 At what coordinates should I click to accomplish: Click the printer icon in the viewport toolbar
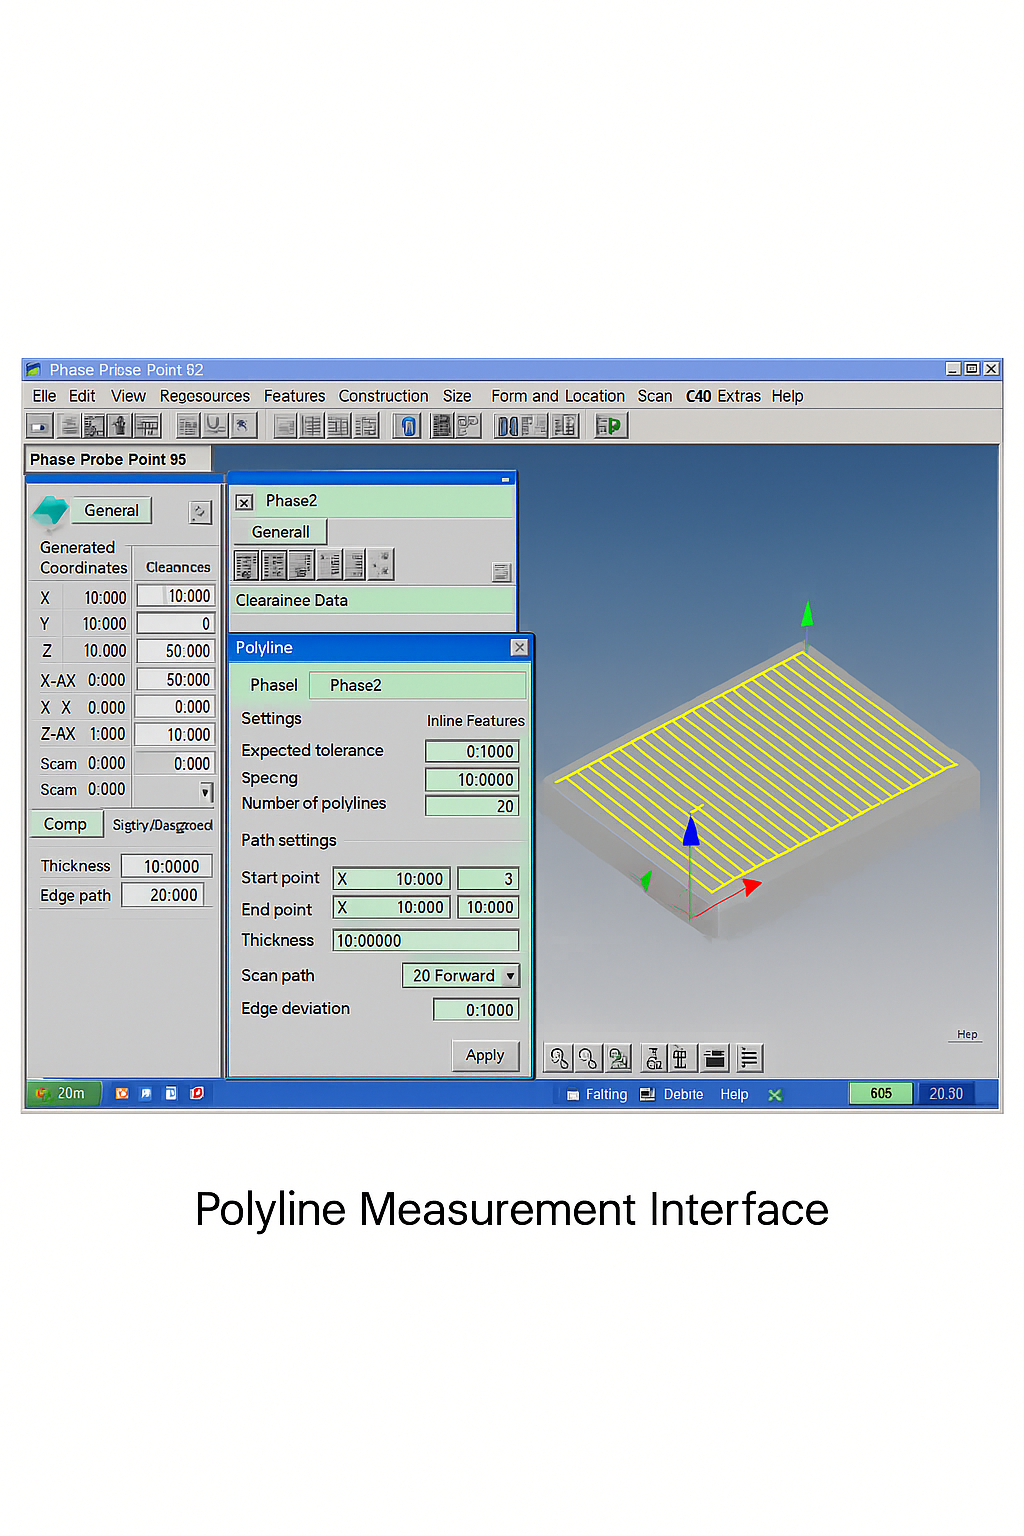coord(714,1057)
